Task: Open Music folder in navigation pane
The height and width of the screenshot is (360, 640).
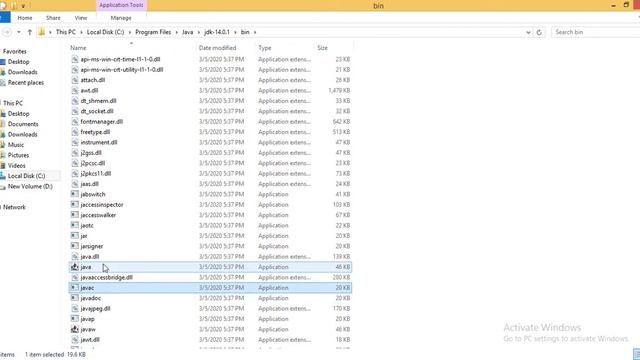Action: 16,145
